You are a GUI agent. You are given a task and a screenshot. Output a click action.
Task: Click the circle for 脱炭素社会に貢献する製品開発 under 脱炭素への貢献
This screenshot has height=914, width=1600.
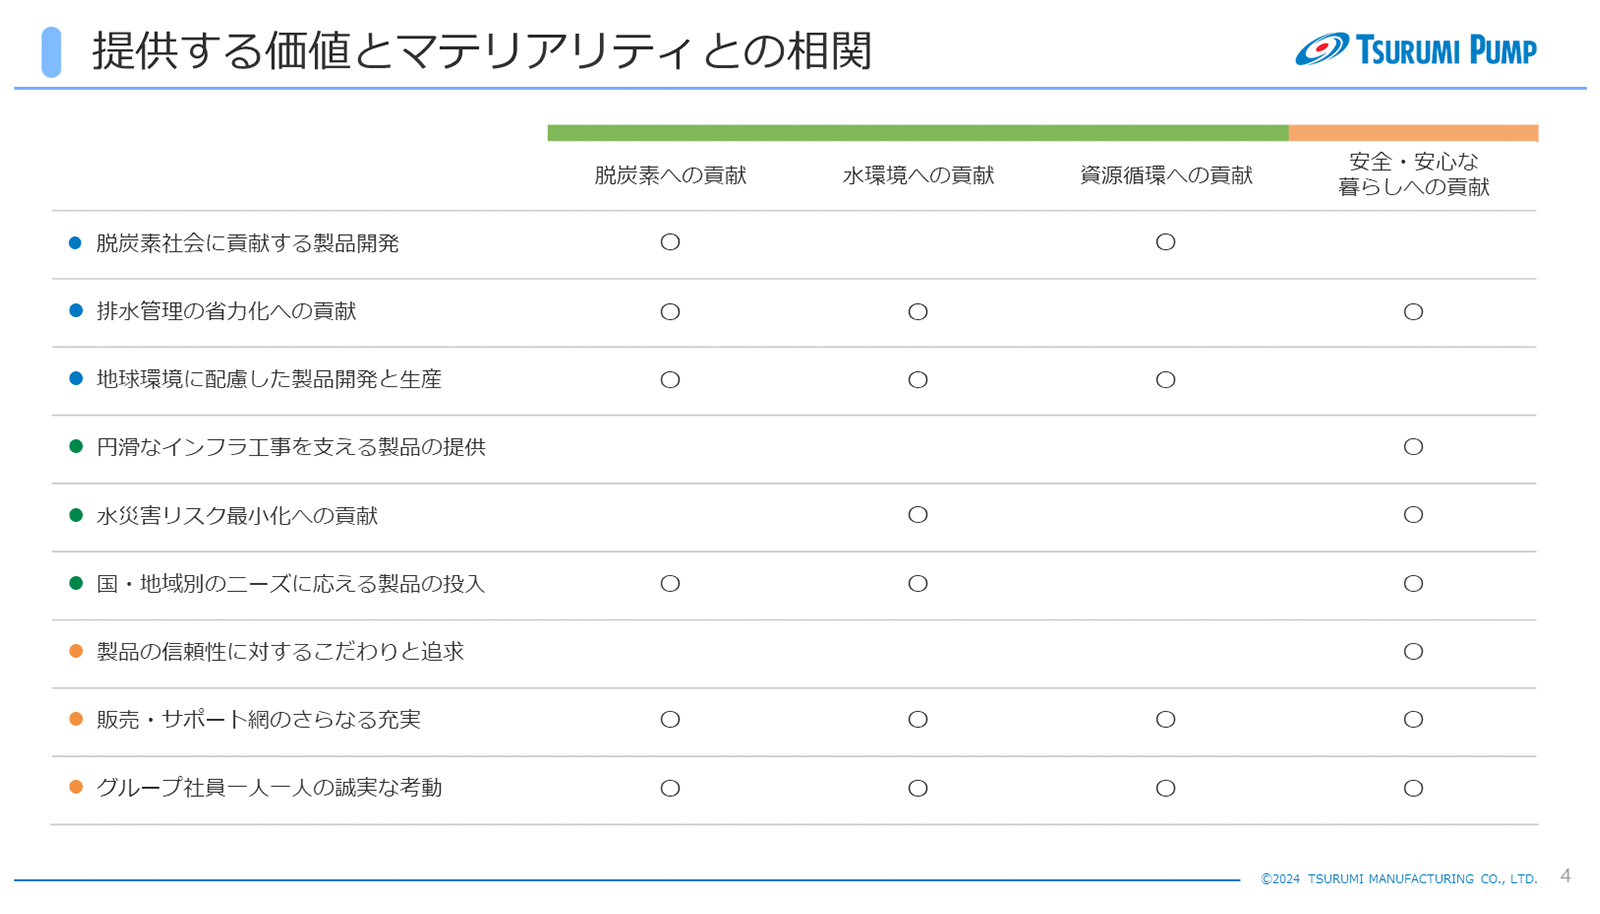[670, 242]
